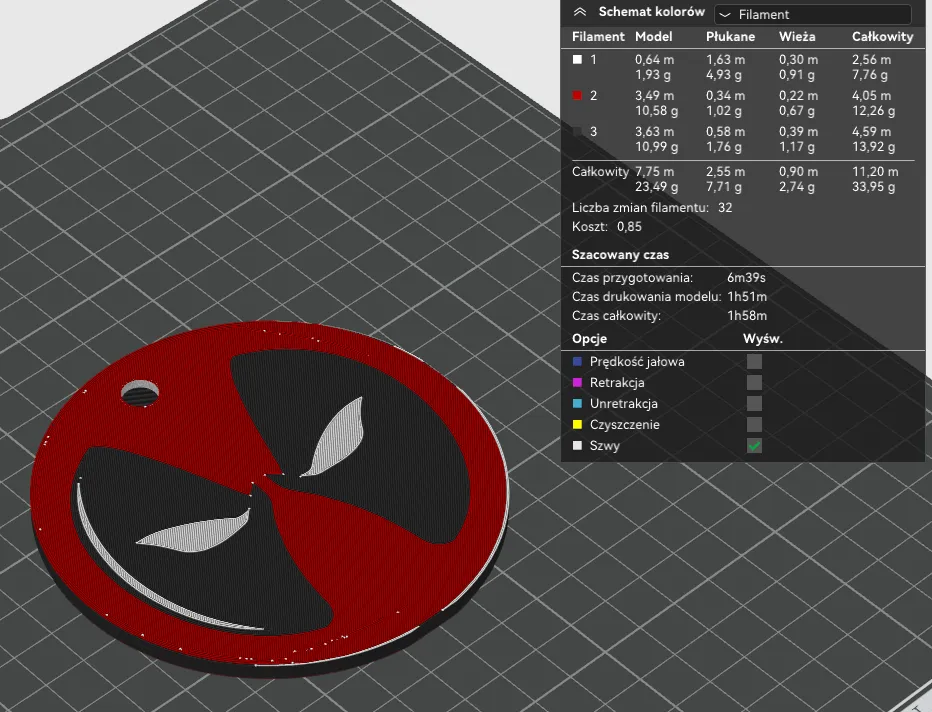Screen dimensions: 932x712
Task: Click filament 3 total 13,92 g
Action: point(873,147)
